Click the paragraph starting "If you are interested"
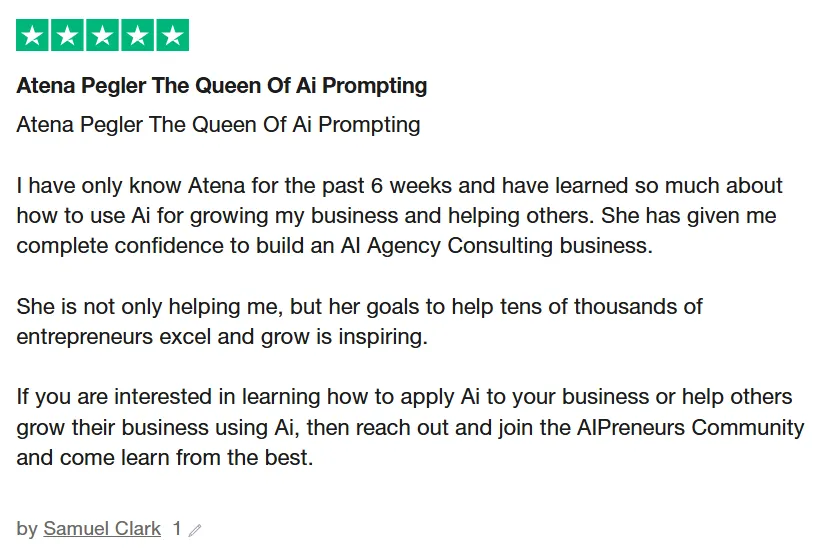Screen dimensions: 830x549 pyautogui.click(x=410, y=428)
